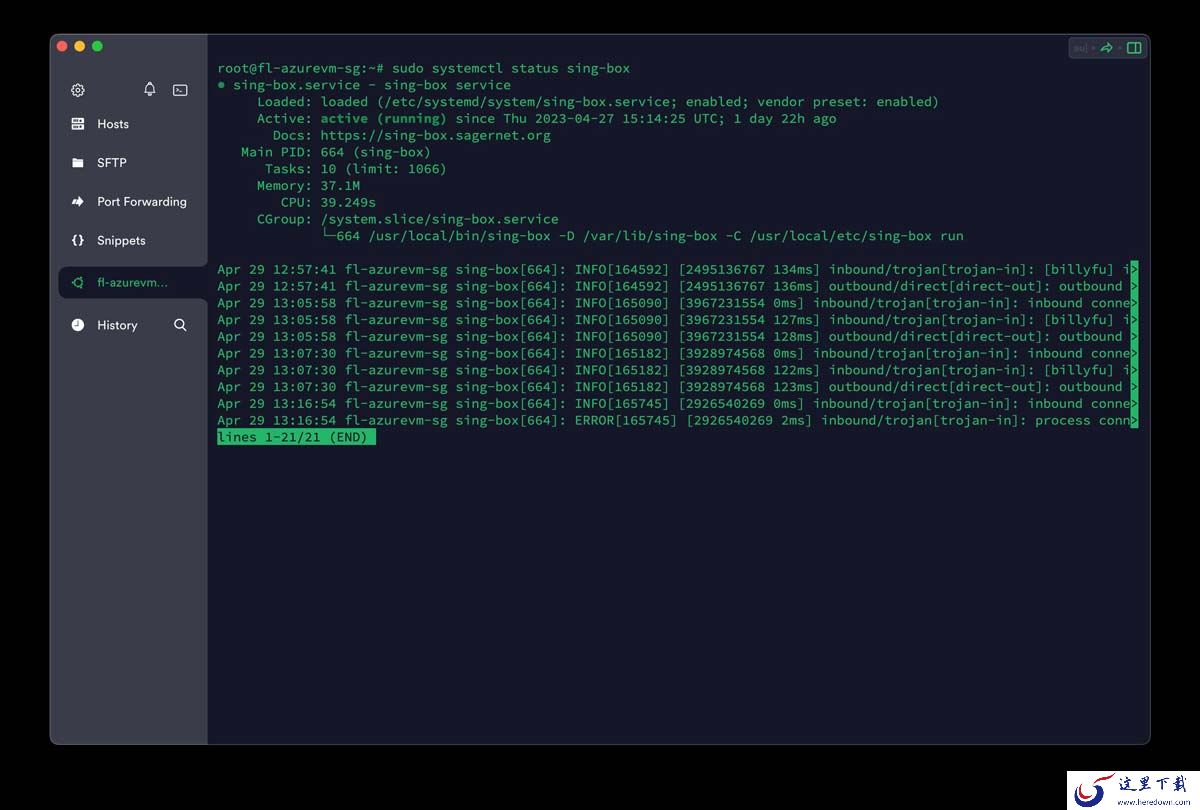This screenshot has width=1200, height=810.
Task: Open new local terminal icon in sidebar
Action: click(x=180, y=90)
